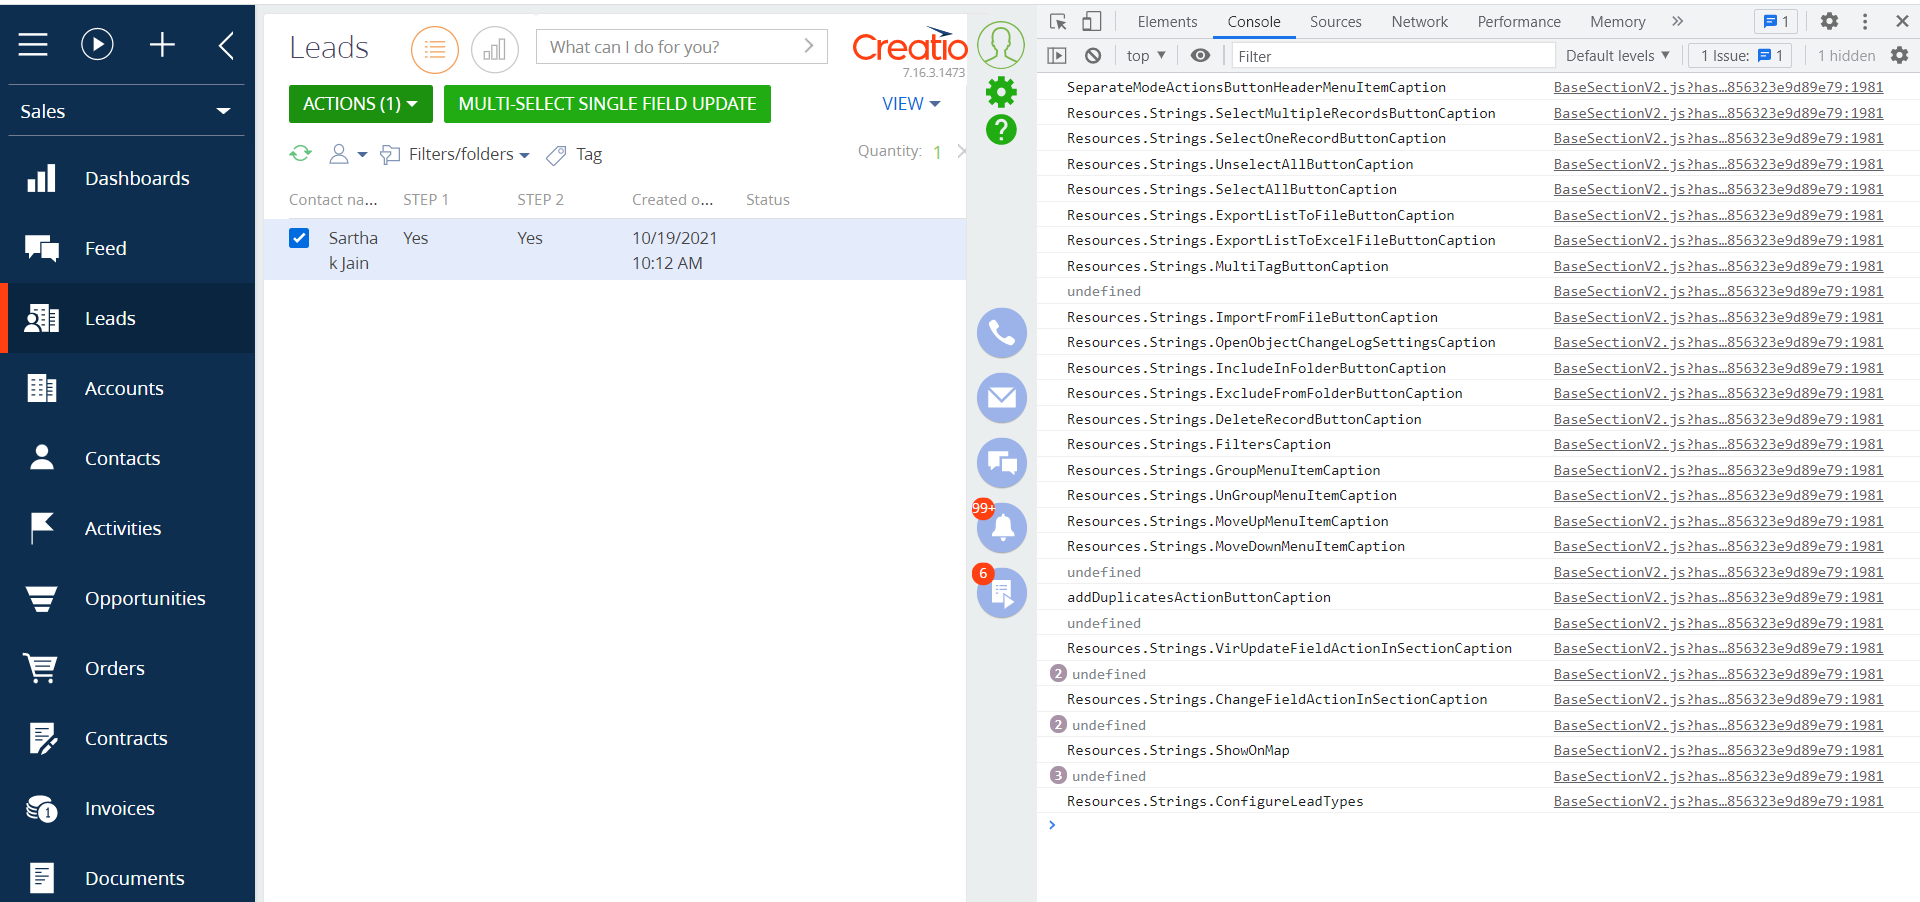The height and width of the screenshot is (902, 1920).
Task: Expand the Sales workspace dropdown
Action: 224,111
